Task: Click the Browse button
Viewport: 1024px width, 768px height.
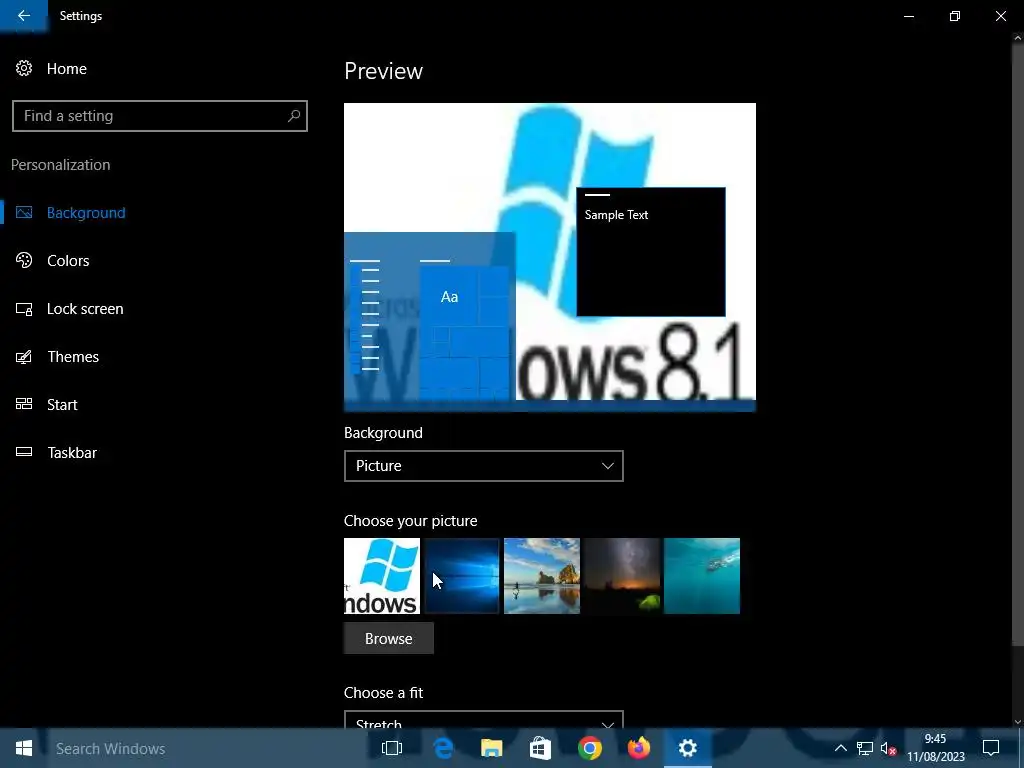Action: click(x=389, y=638)
